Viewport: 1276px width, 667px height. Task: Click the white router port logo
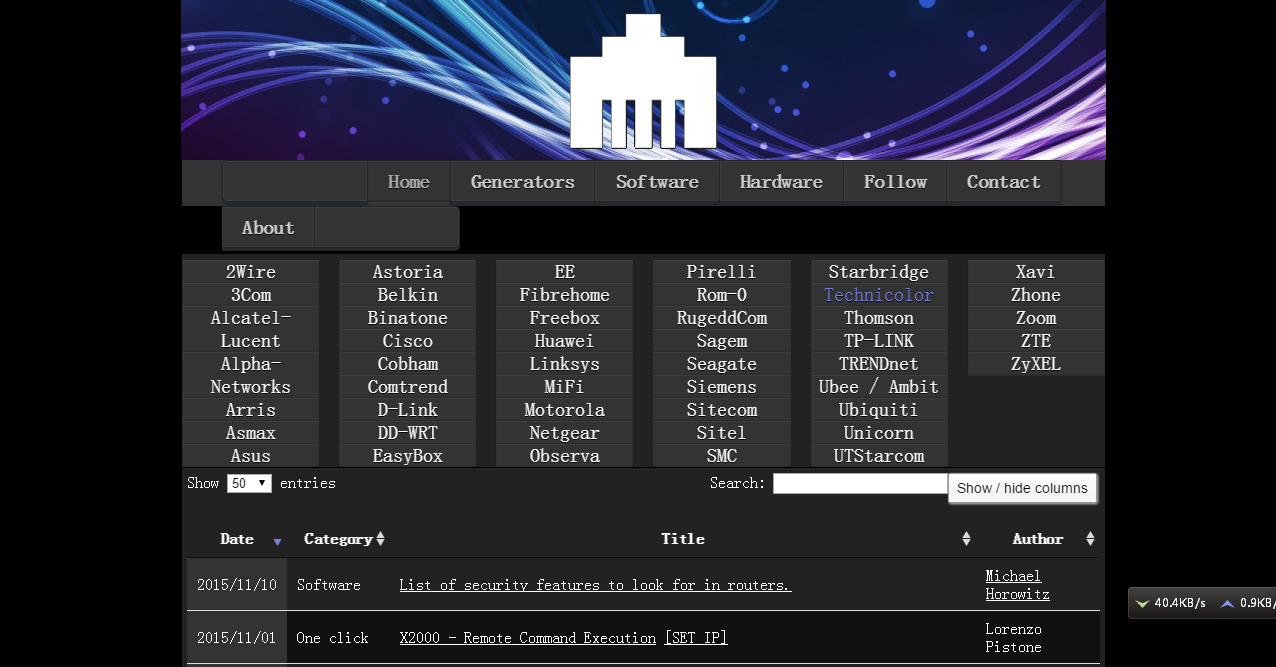(x=643, y=83)
